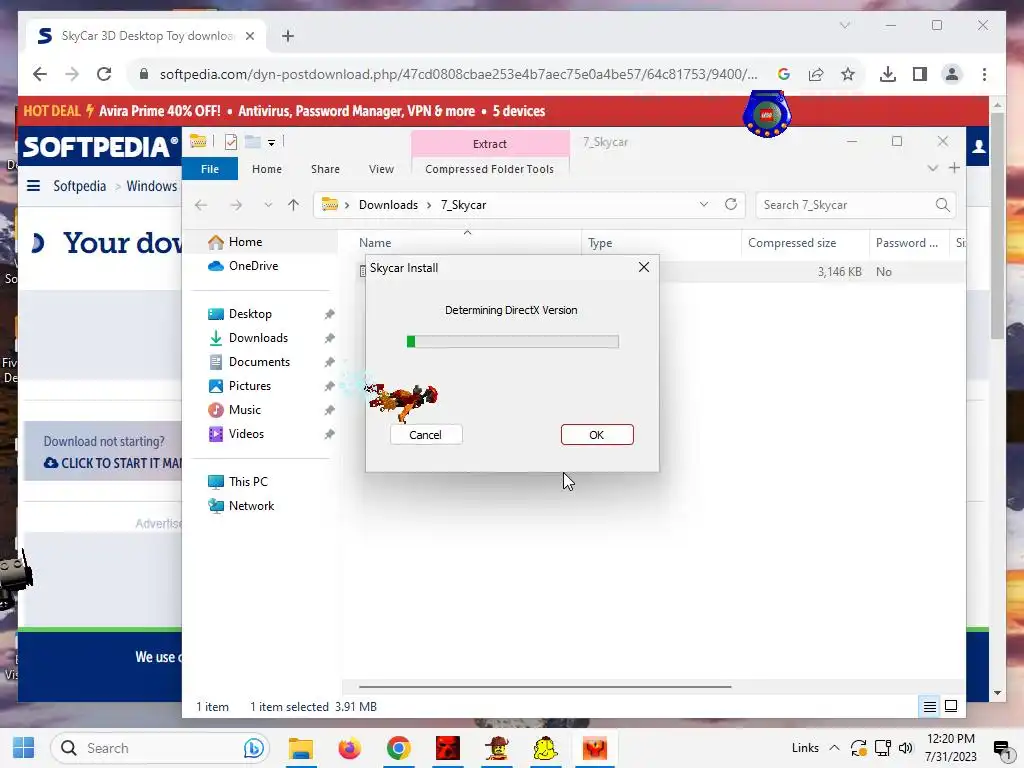Screen dimensions: 1024x768
Task: Open File Explorer from the taskbar
Action: 301,748
